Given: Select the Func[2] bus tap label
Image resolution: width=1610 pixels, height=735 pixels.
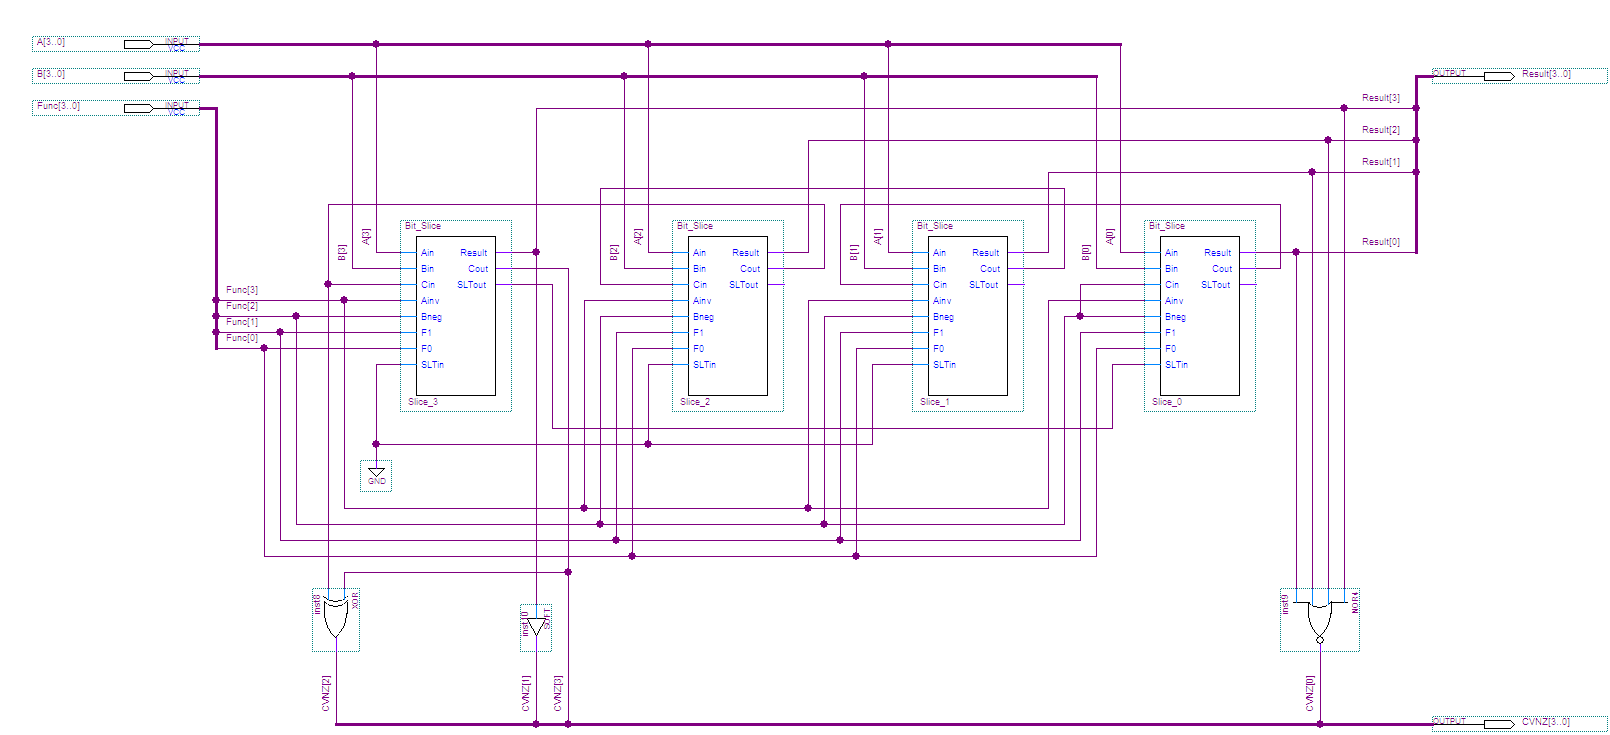Looking at the screenshot, I should [241, 306].
